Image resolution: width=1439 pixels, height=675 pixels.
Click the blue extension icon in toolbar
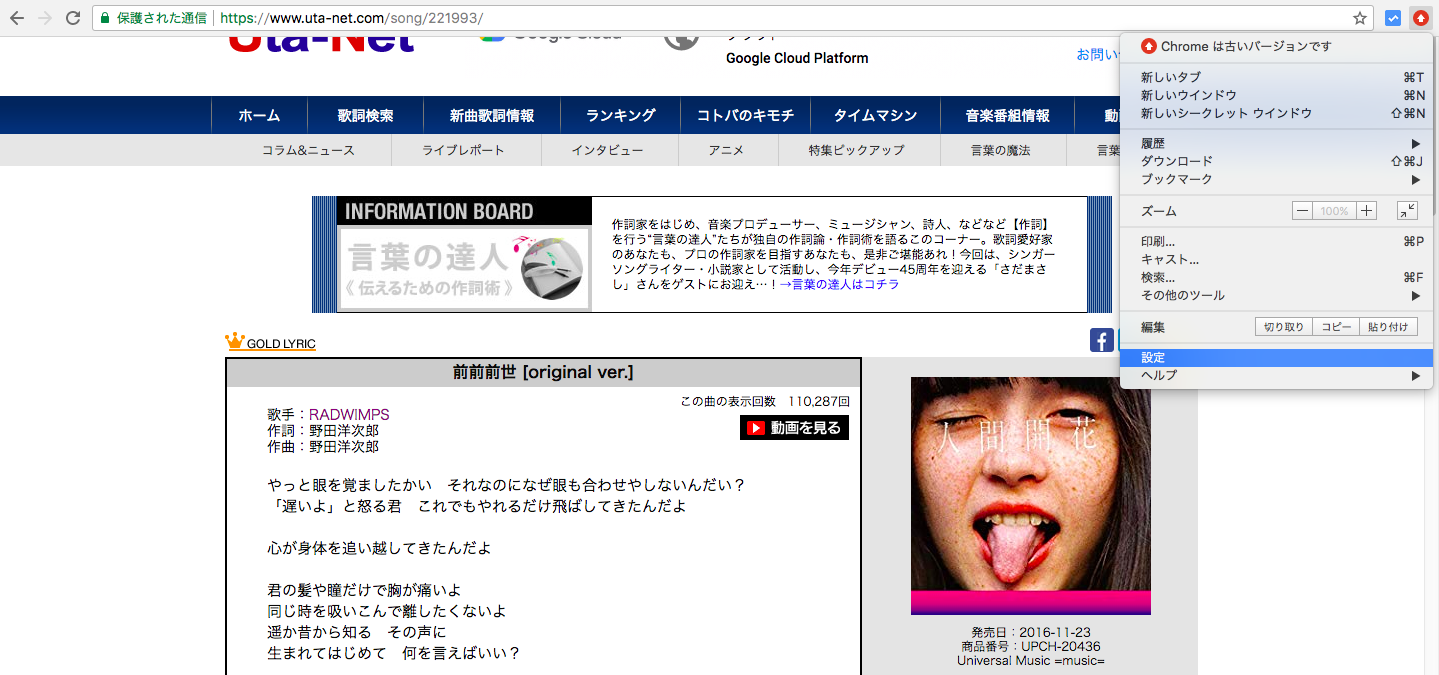tap(1392, 18)
